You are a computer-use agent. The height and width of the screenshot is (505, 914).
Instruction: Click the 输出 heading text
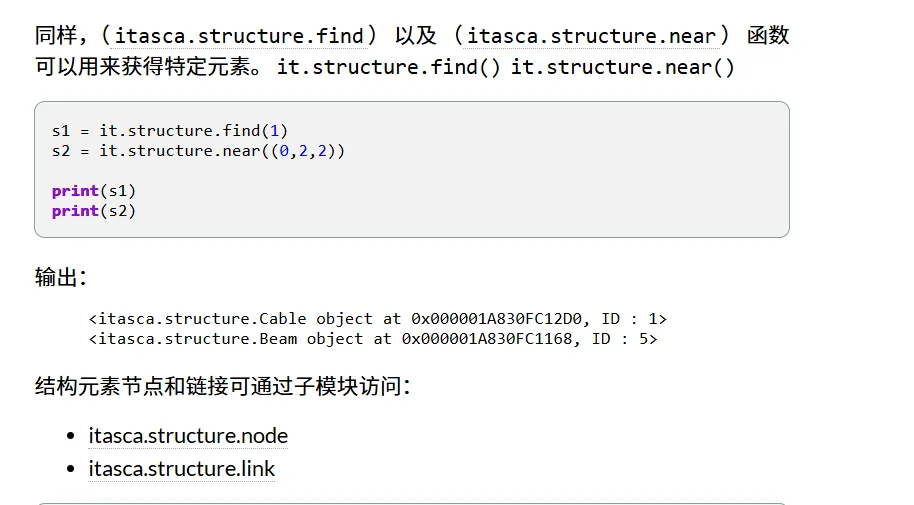[61, 277]
